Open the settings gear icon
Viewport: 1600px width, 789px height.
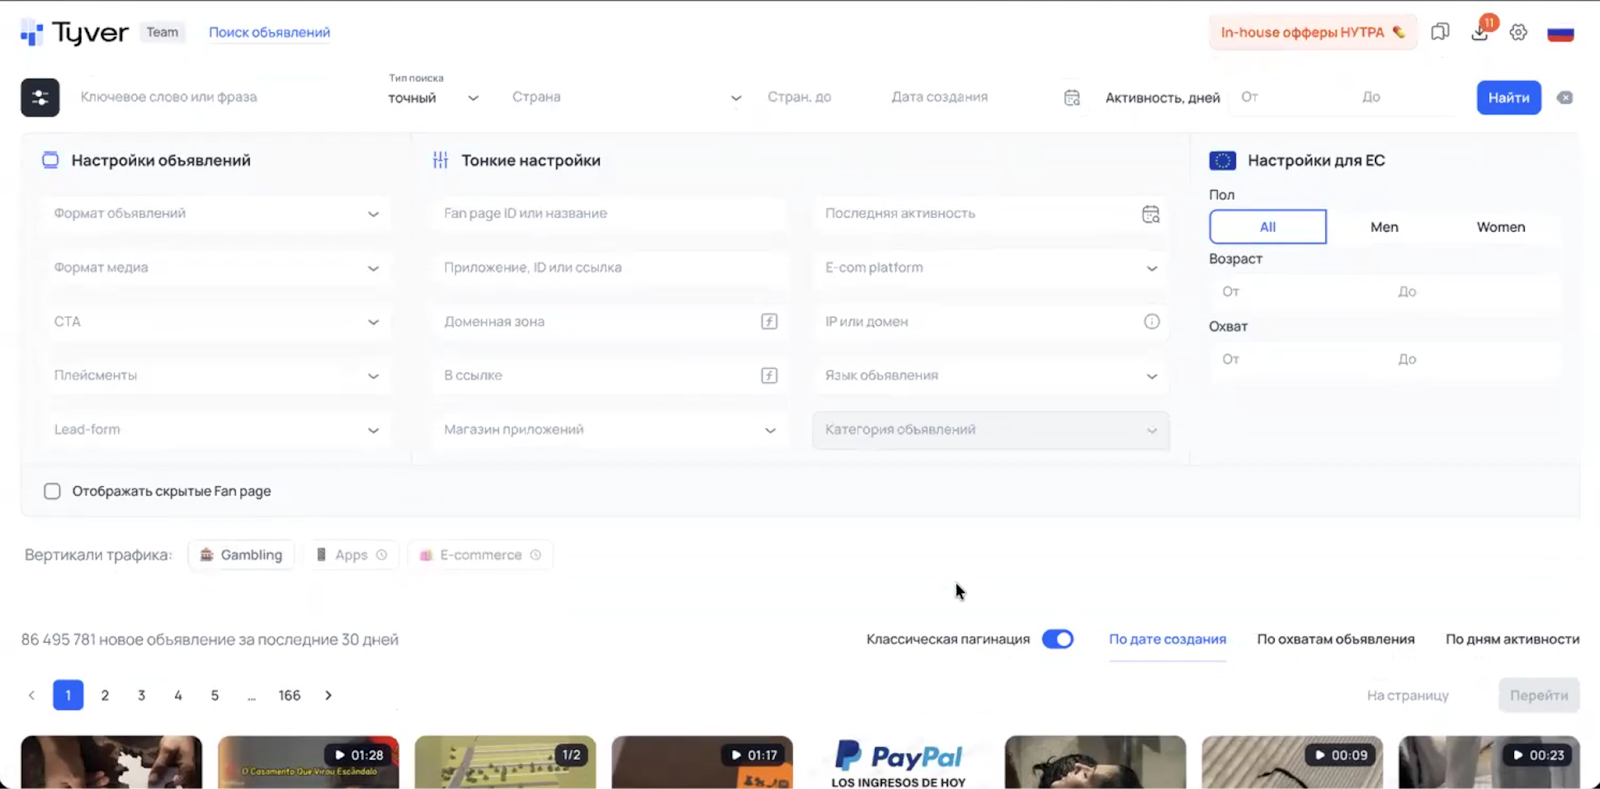pos(1518,32)
